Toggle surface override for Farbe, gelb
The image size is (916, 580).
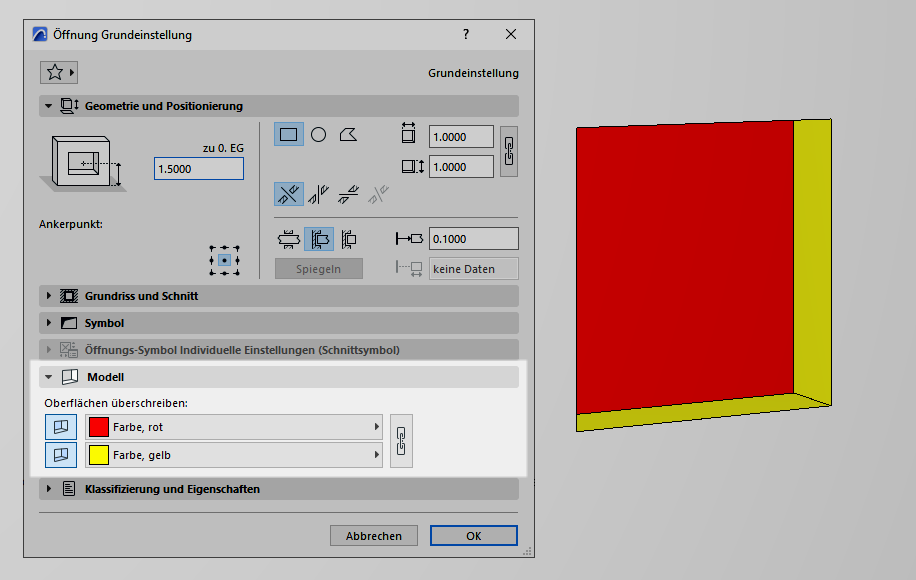coord(61,455)
